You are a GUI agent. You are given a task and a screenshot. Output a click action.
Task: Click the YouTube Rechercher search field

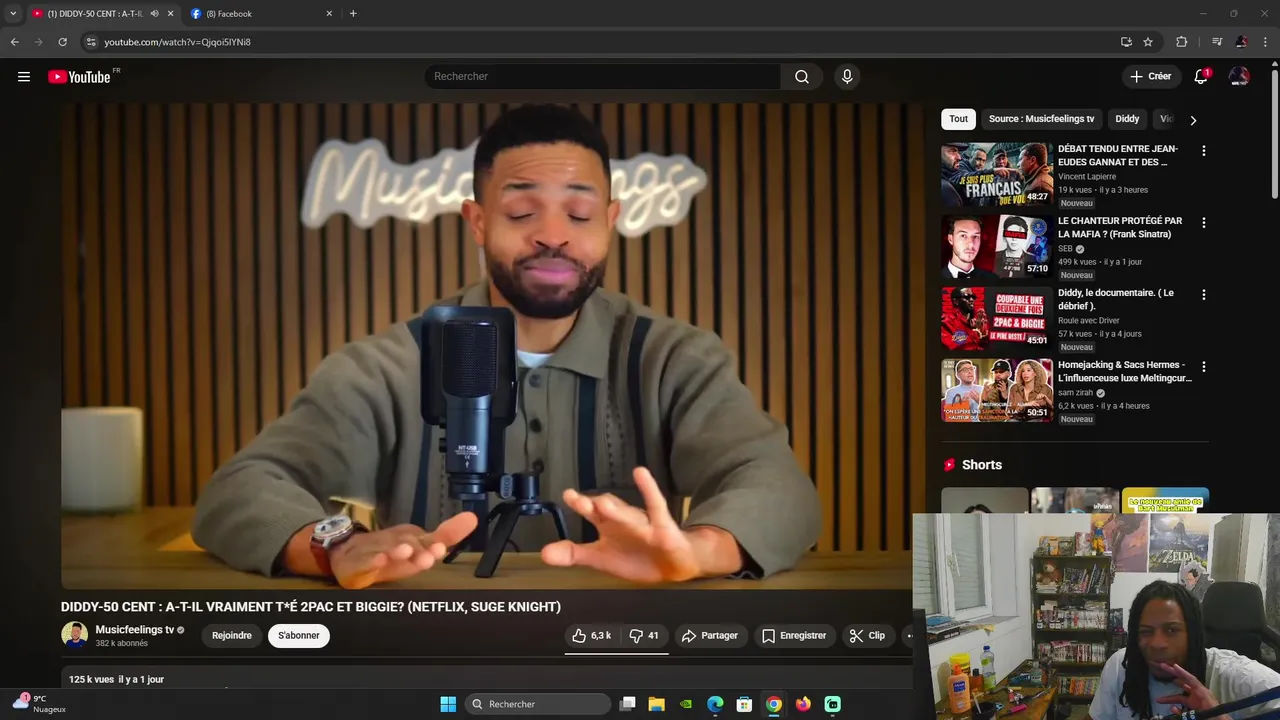(602, 77)
